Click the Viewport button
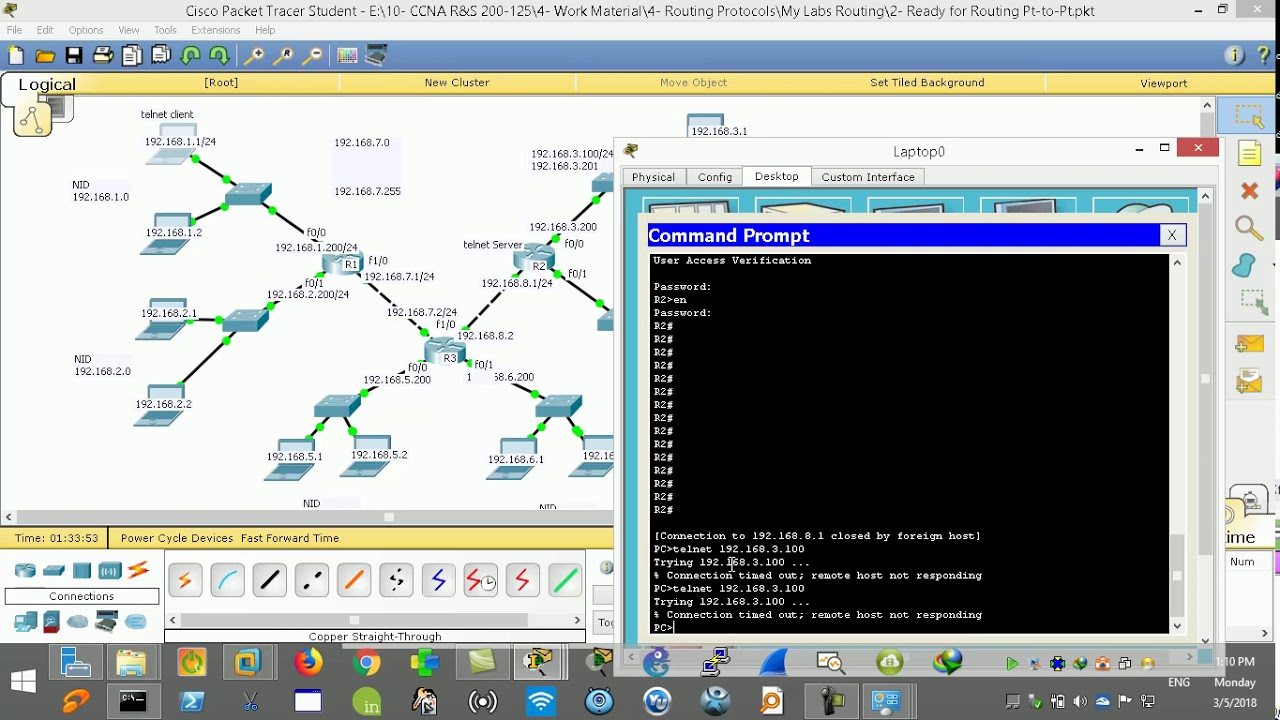Image resolution: width=1280 pixels, height=720 pixels. (1164, 83)
